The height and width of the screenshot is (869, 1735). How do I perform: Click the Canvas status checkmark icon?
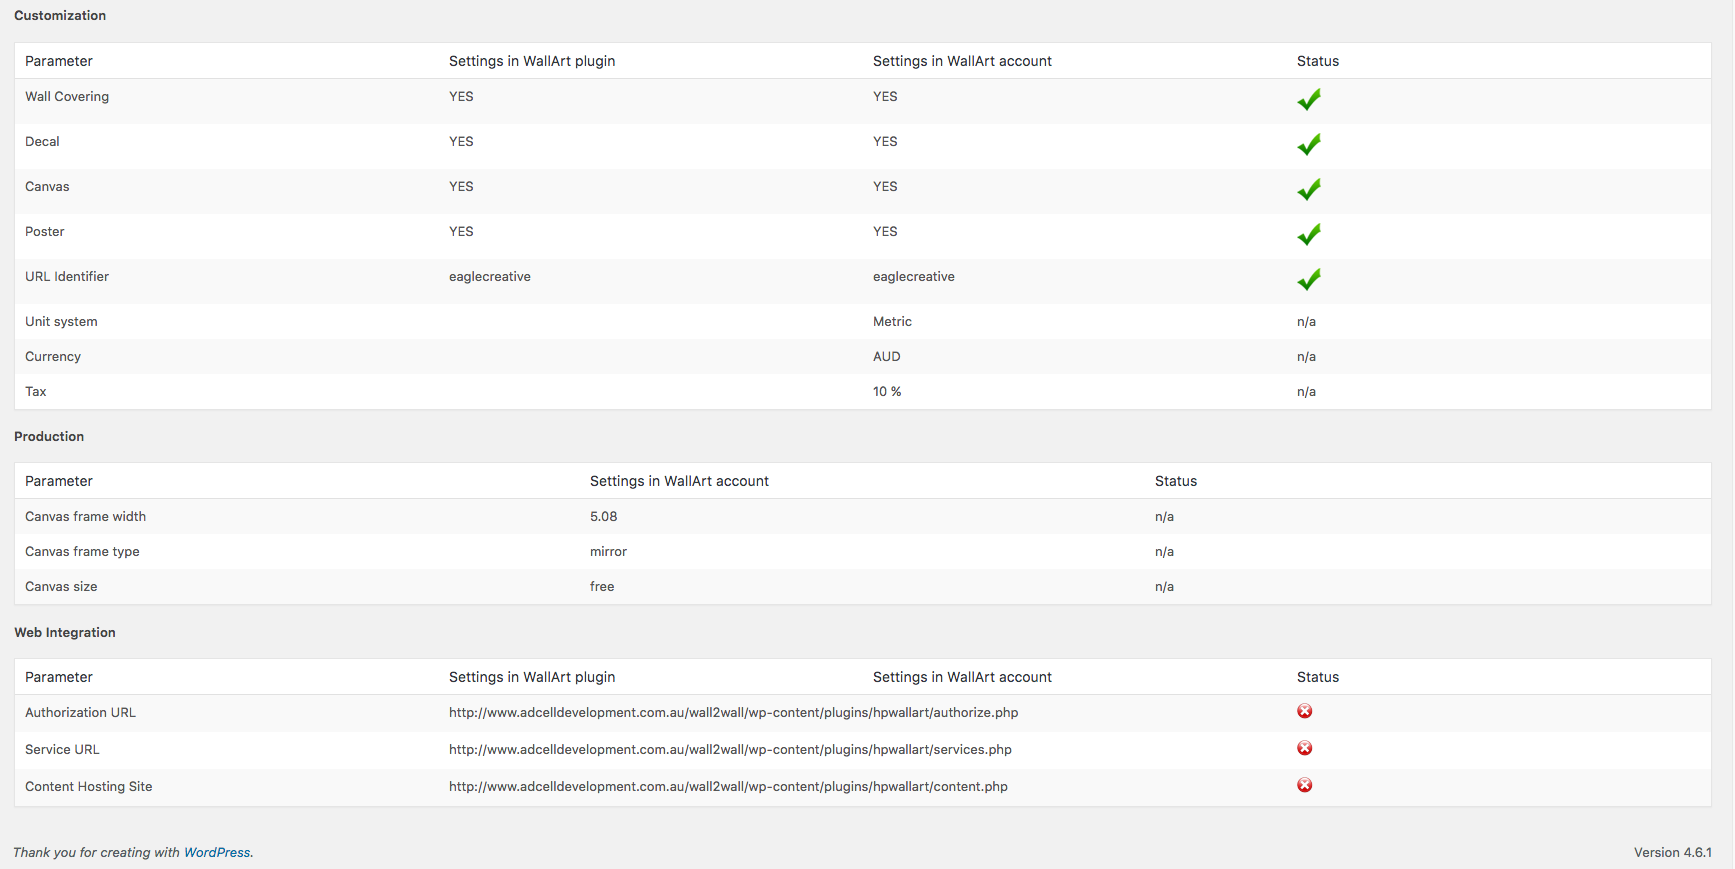(x=1308, y=190)
